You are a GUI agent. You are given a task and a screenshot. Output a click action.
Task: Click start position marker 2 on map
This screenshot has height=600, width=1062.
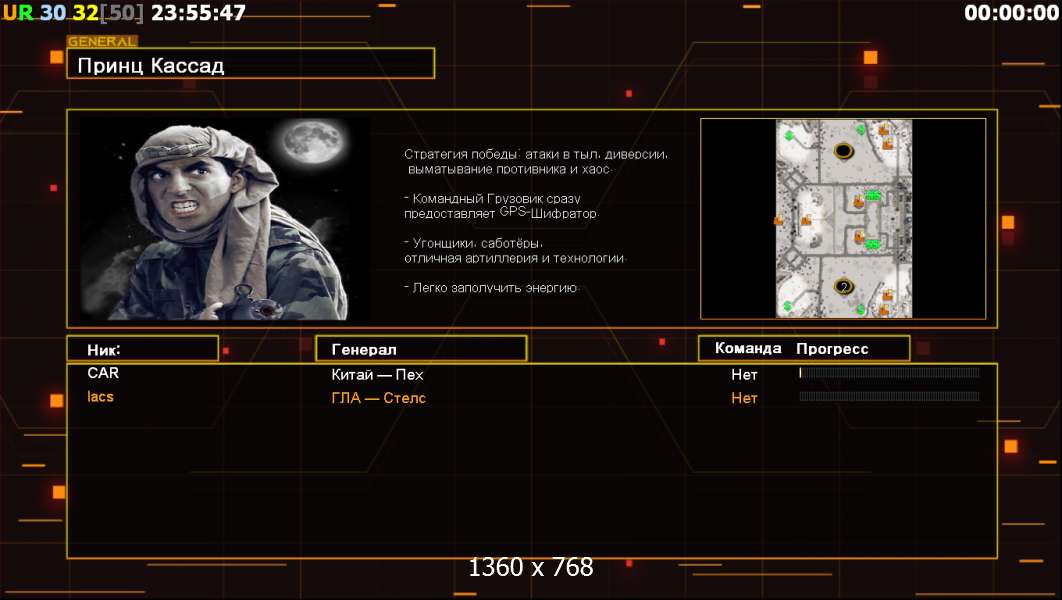[x=843, y=286]
